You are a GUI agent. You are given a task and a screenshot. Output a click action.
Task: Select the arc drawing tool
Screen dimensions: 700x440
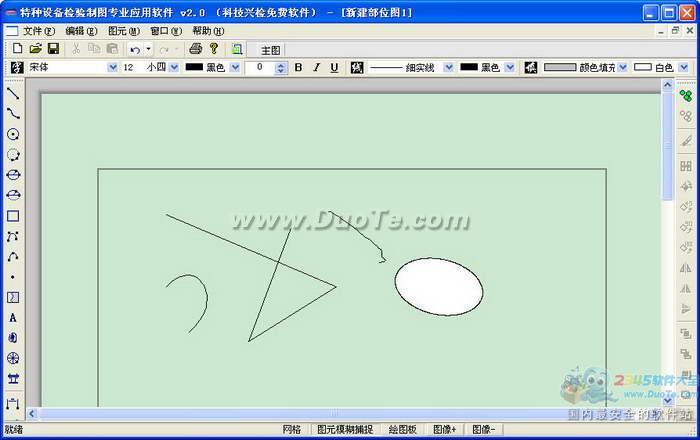click(x=13, y=257)
